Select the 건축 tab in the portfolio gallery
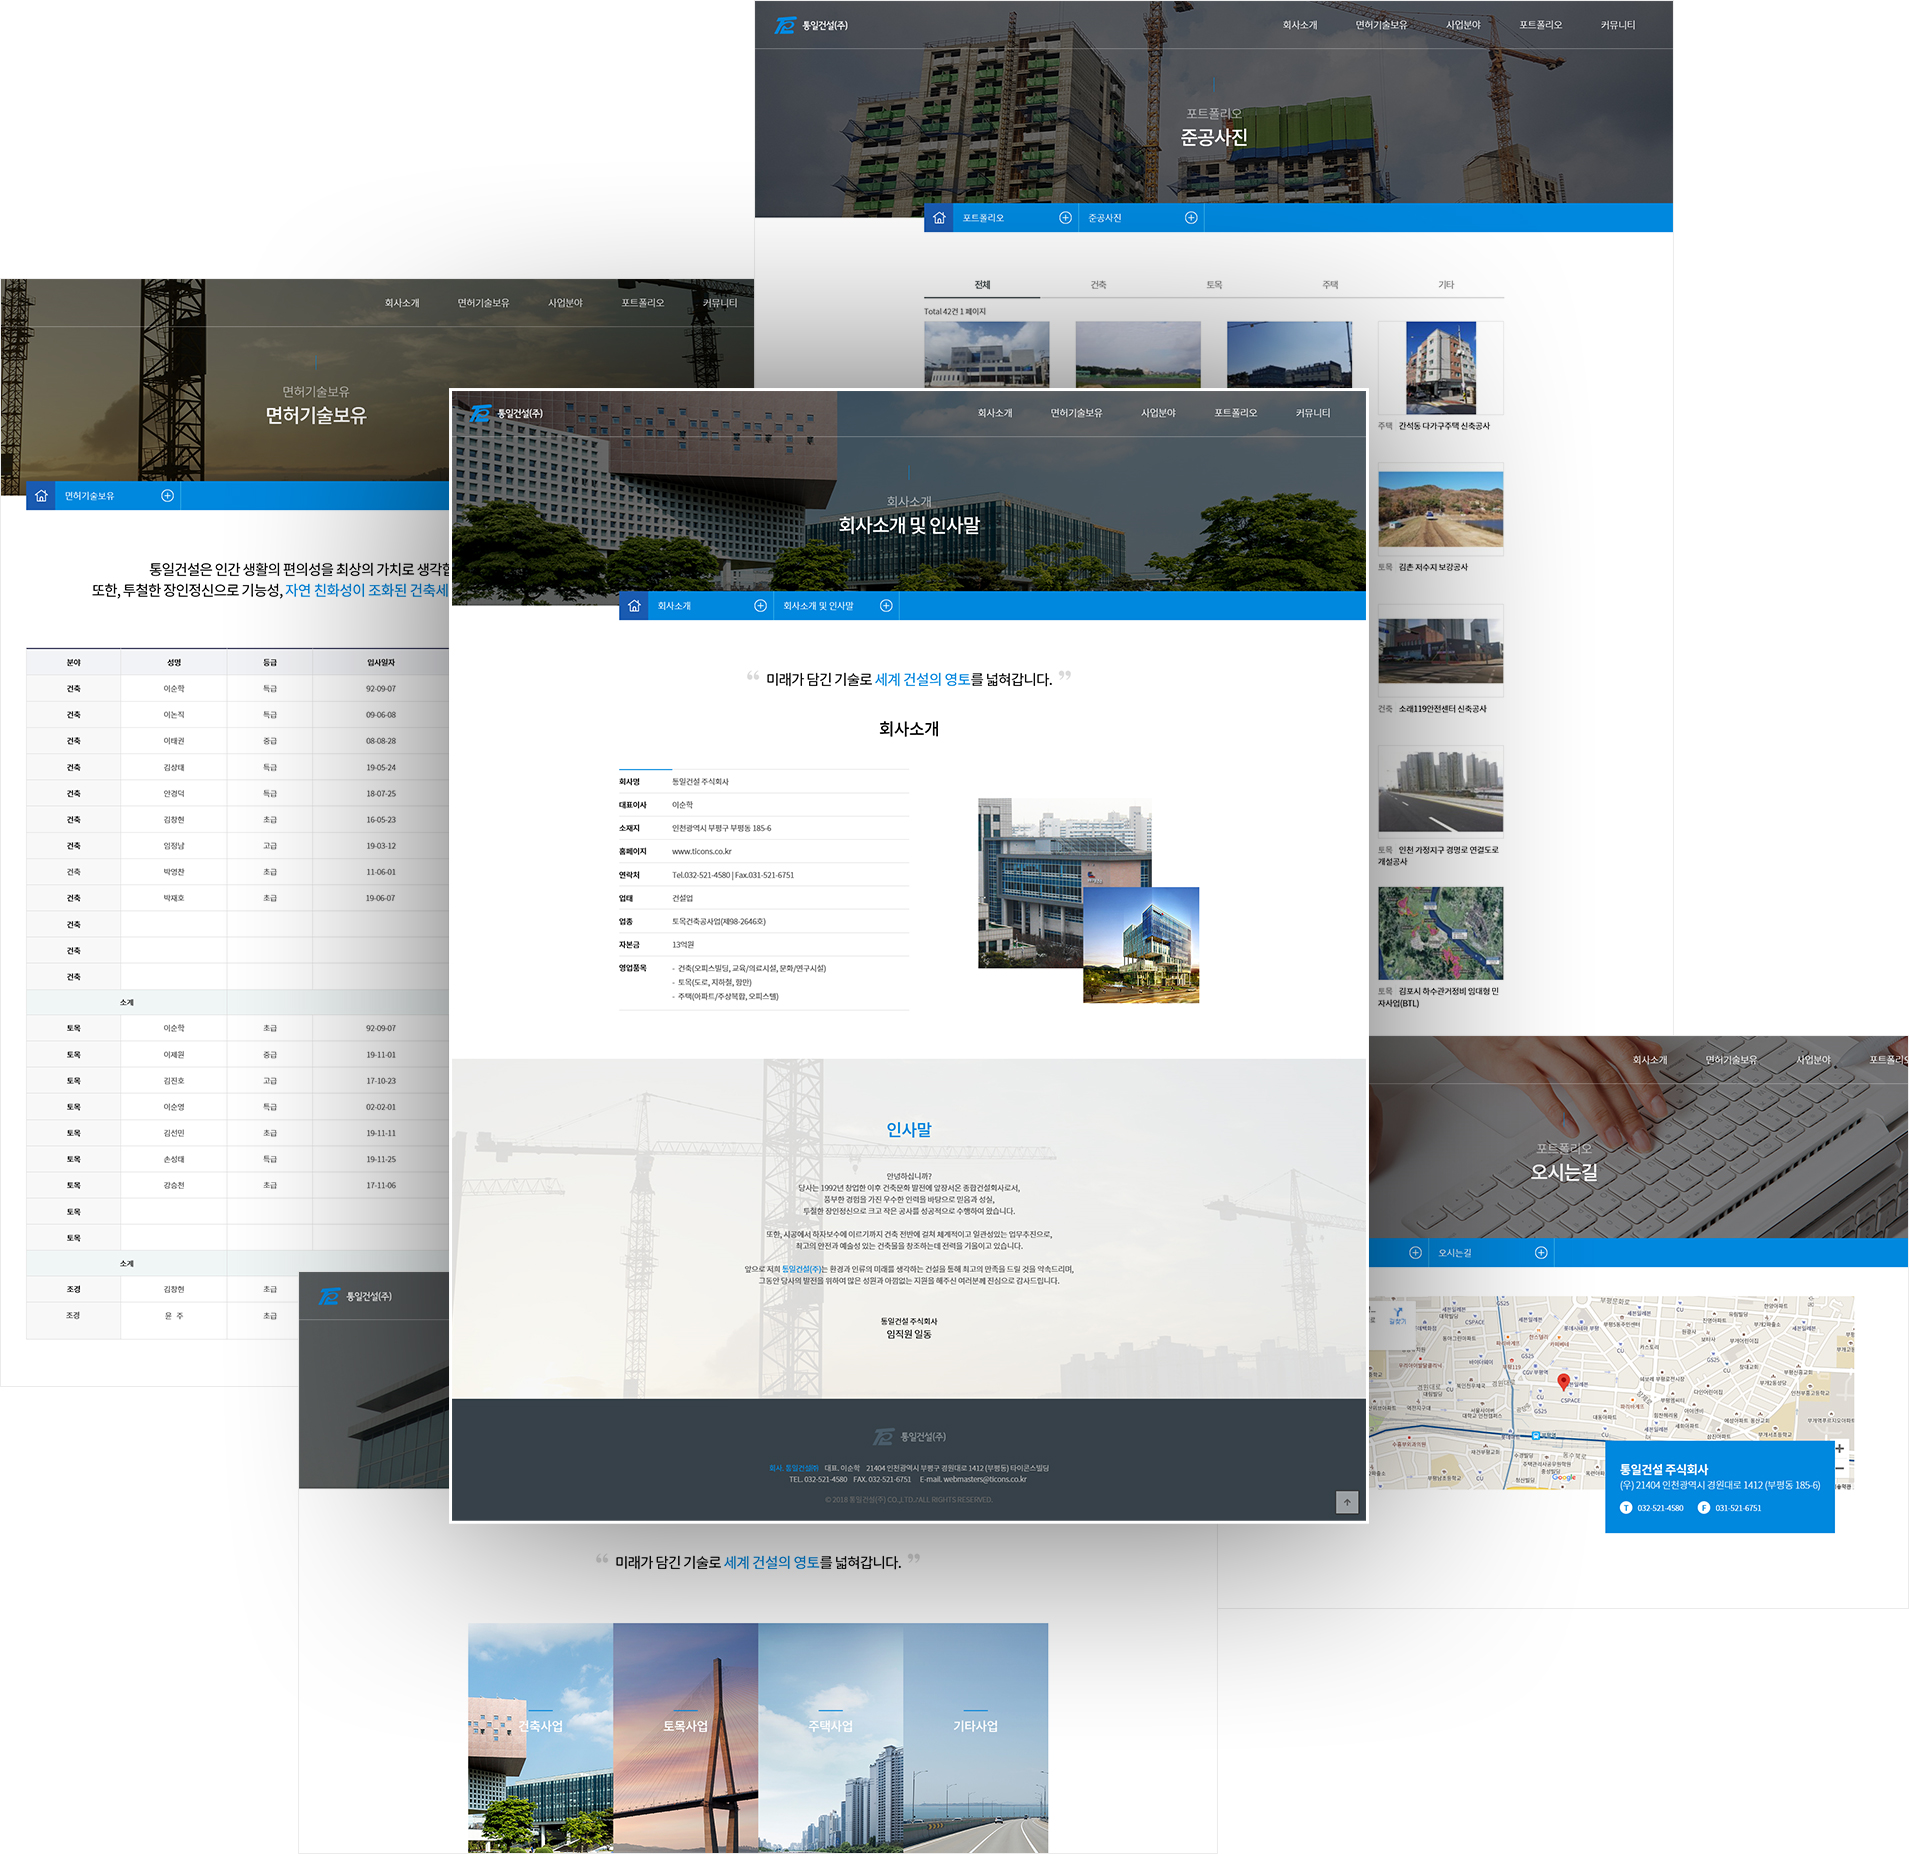Viewport: 1909px width, 1854px height. click(1098, 285)
